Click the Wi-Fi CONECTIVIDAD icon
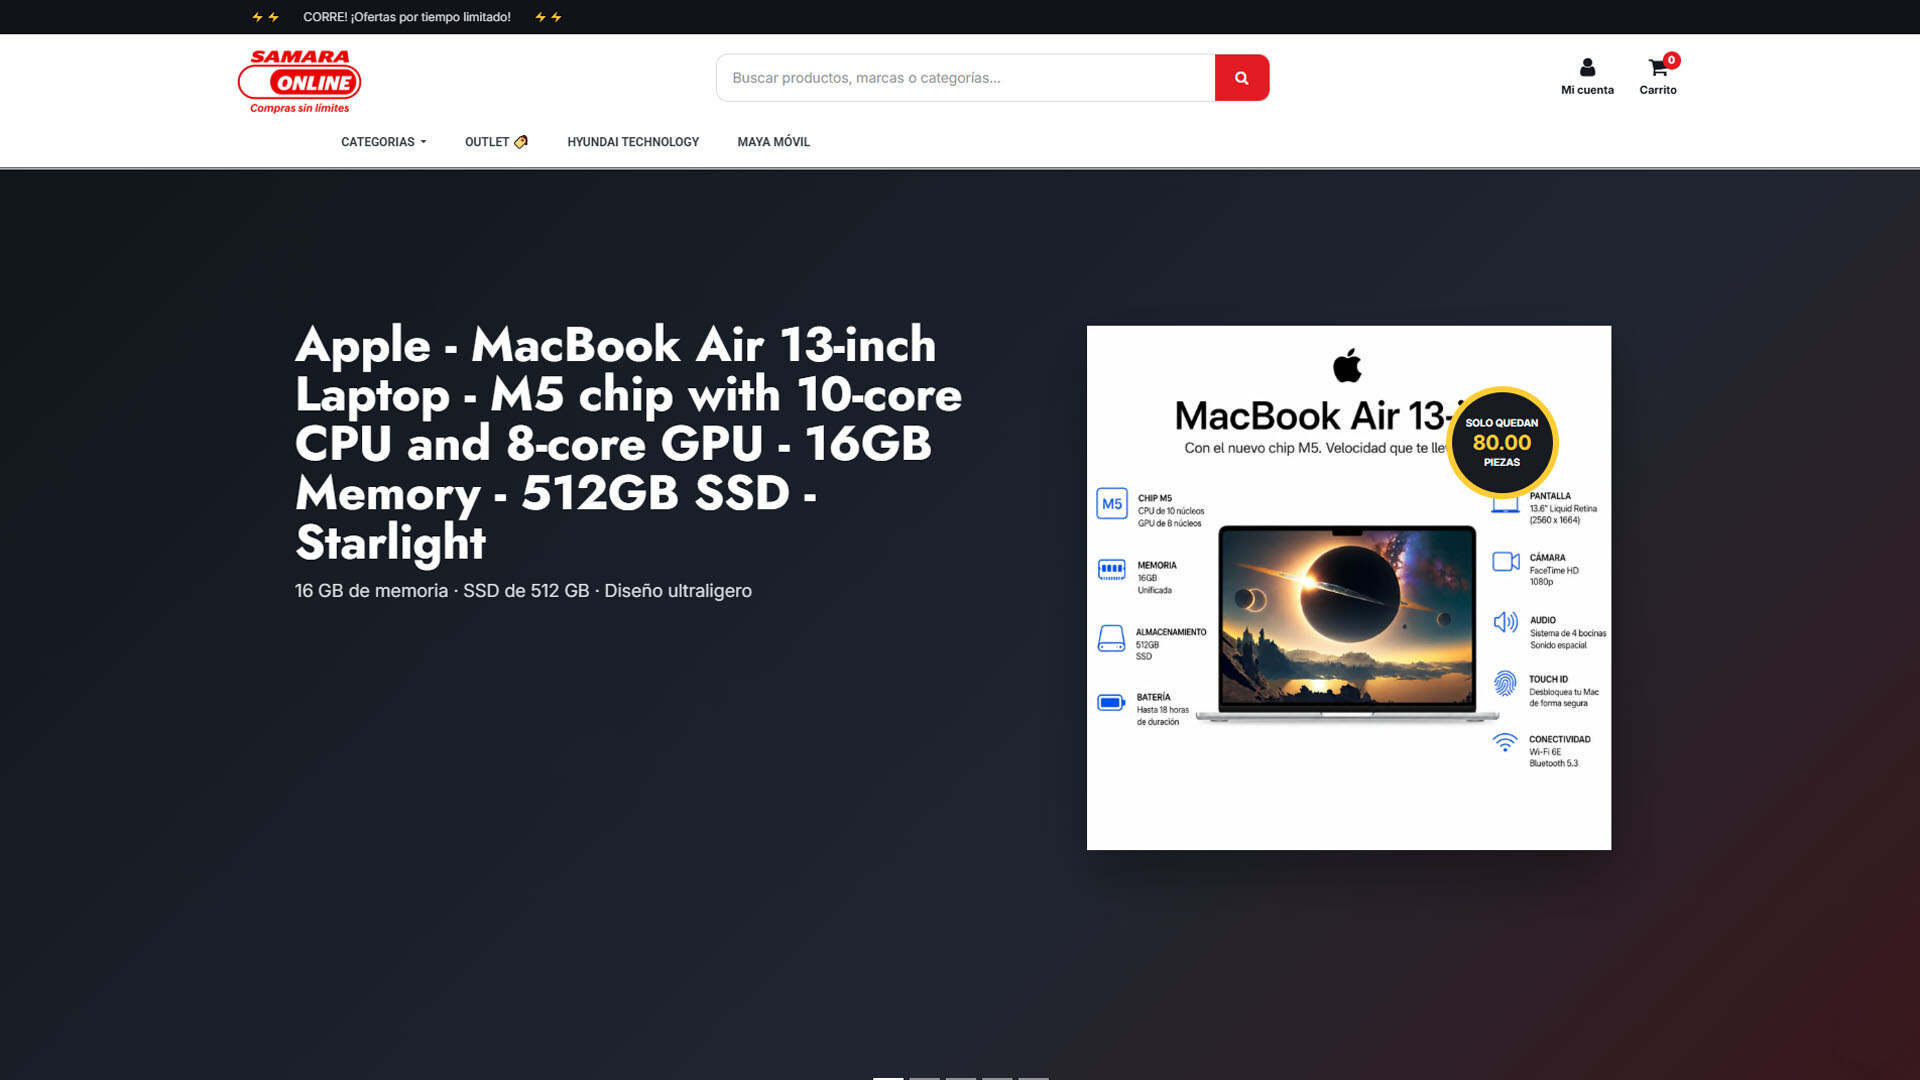This screenshot has height=1080, width=1920. point(1505,742)
